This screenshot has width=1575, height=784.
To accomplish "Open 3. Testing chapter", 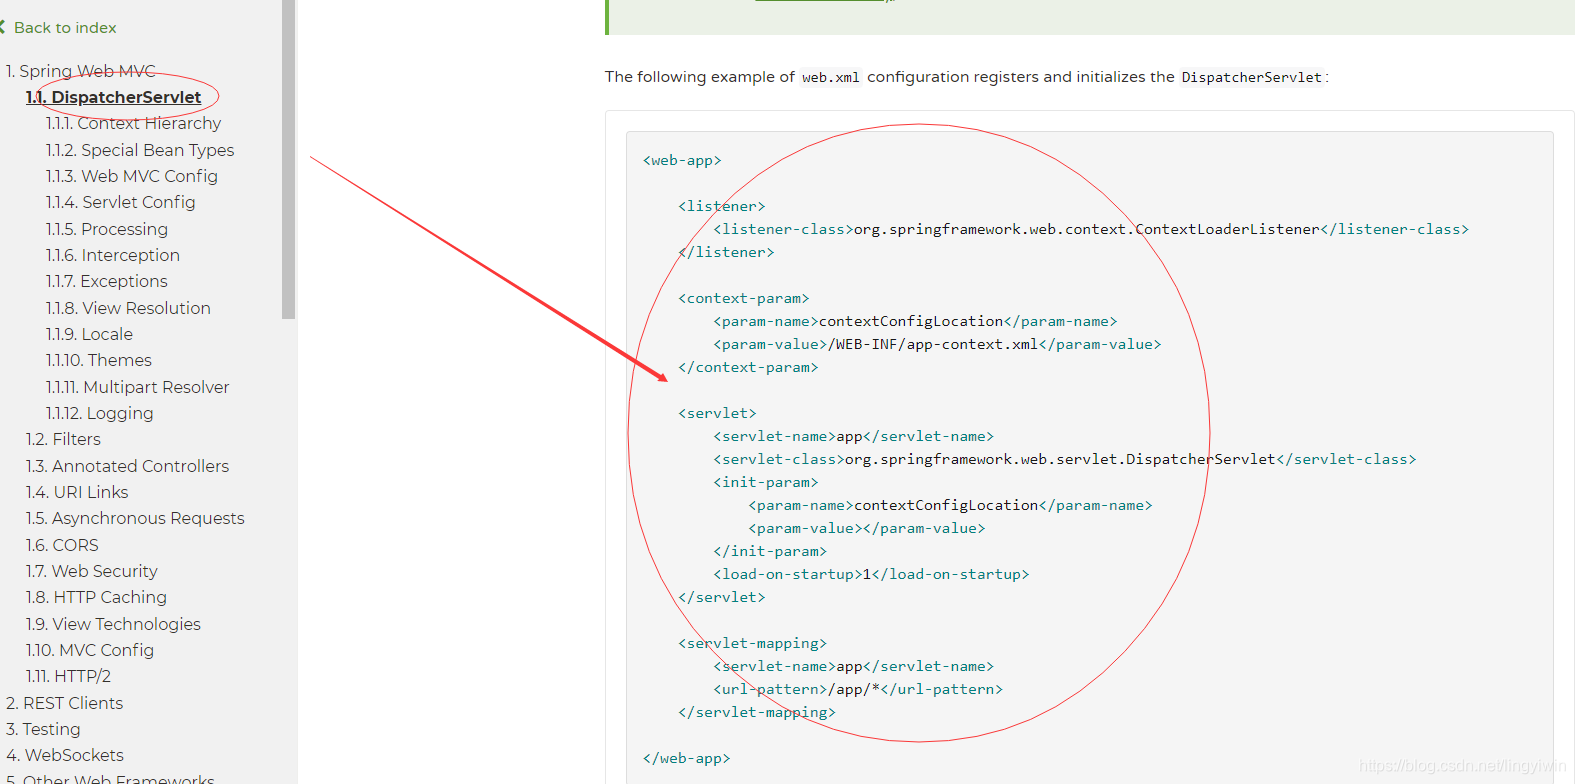I will click(x=43, y=729).
